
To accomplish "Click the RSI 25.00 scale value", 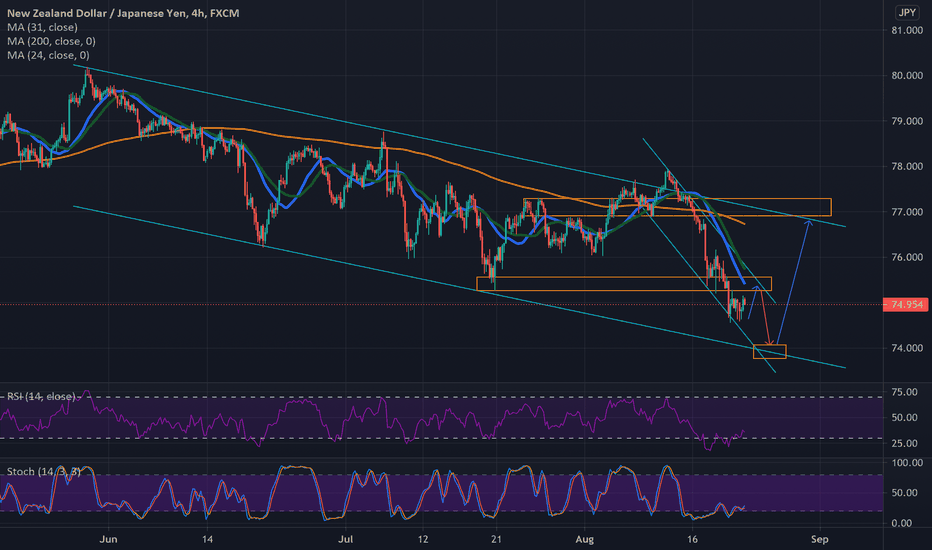I will [x=905, y=444].
